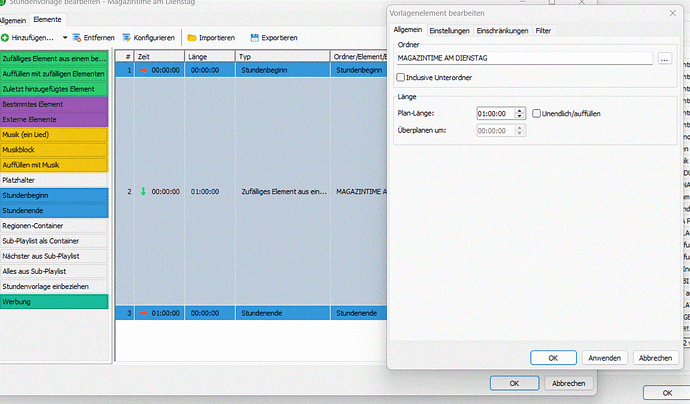Select 'Auffüllen mit Musik' item
The image size is (690, 404).
pos(54,165)
